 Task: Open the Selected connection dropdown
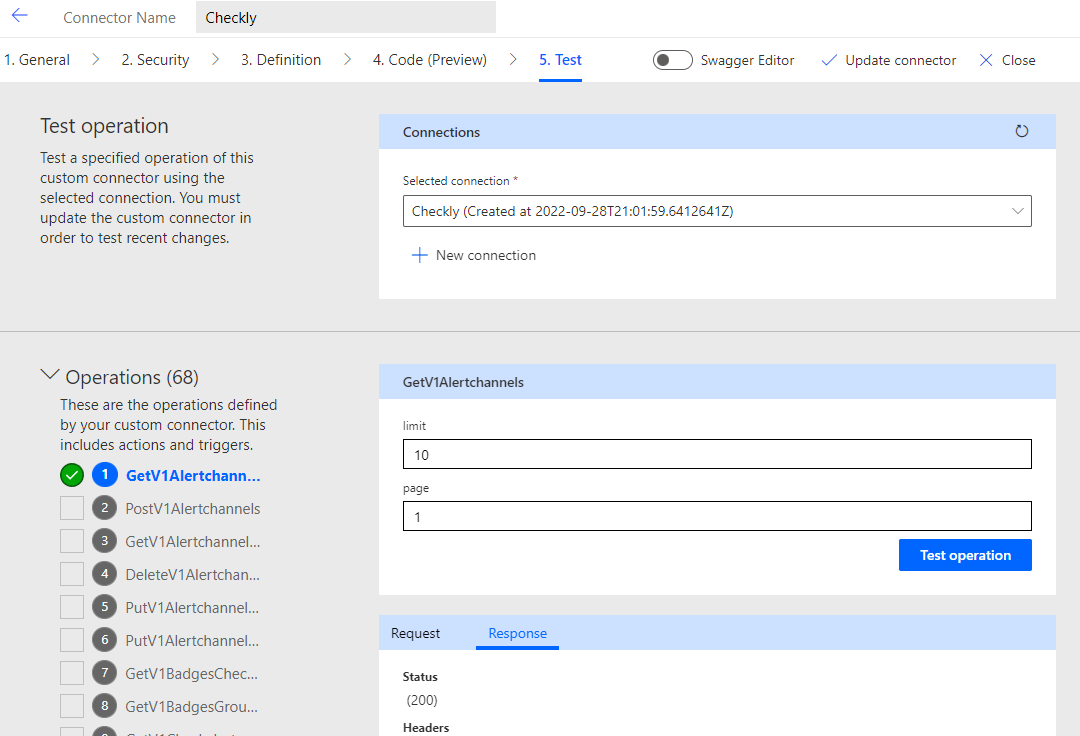coord(717,211)
